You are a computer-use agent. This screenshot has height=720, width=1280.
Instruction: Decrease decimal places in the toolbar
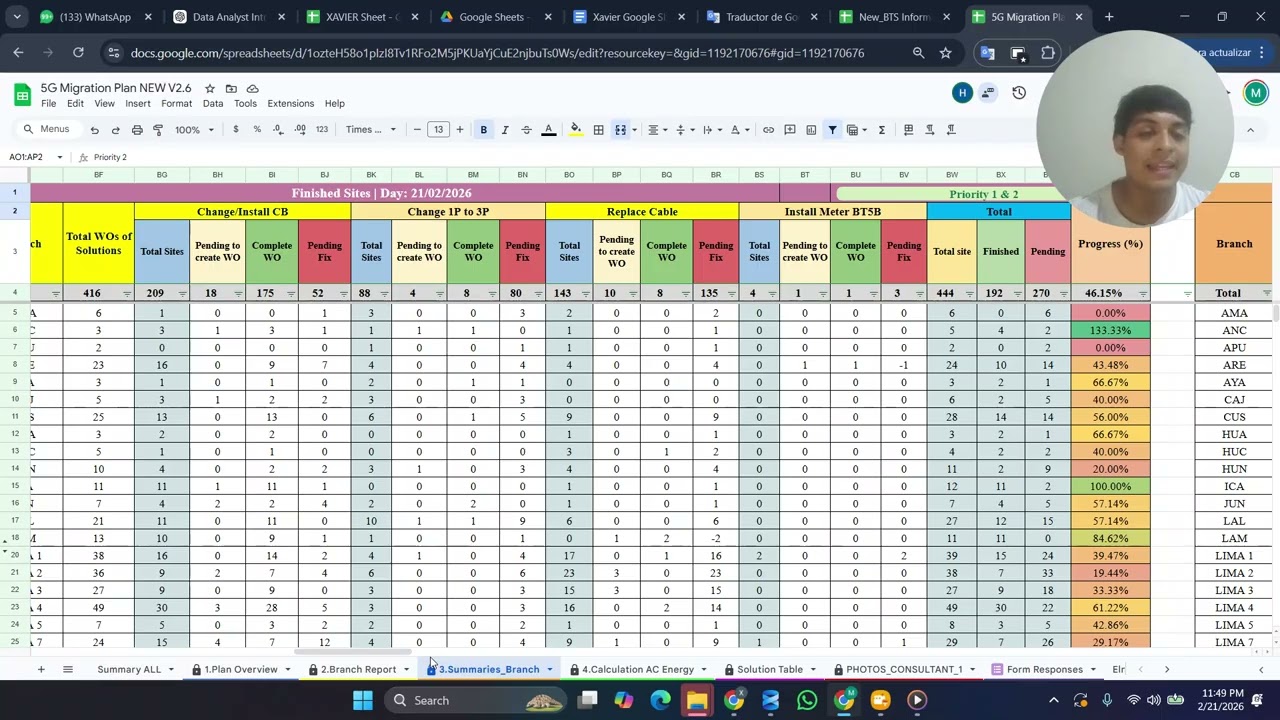277,130
